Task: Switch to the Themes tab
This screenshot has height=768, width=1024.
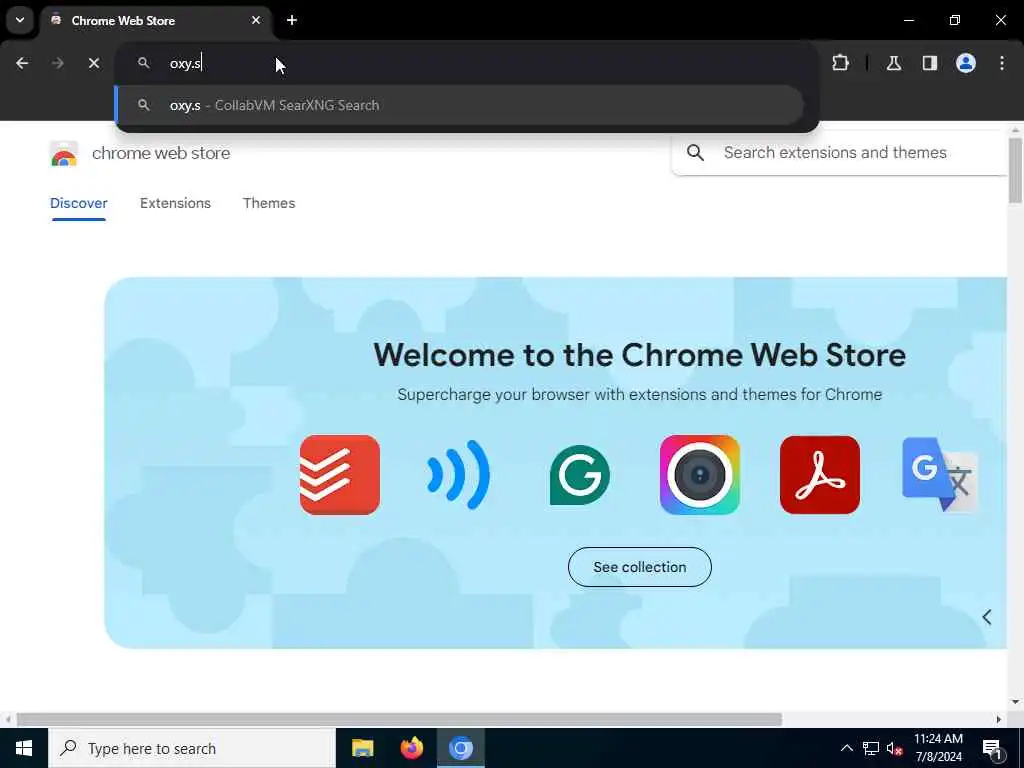Action: (269, 203)
